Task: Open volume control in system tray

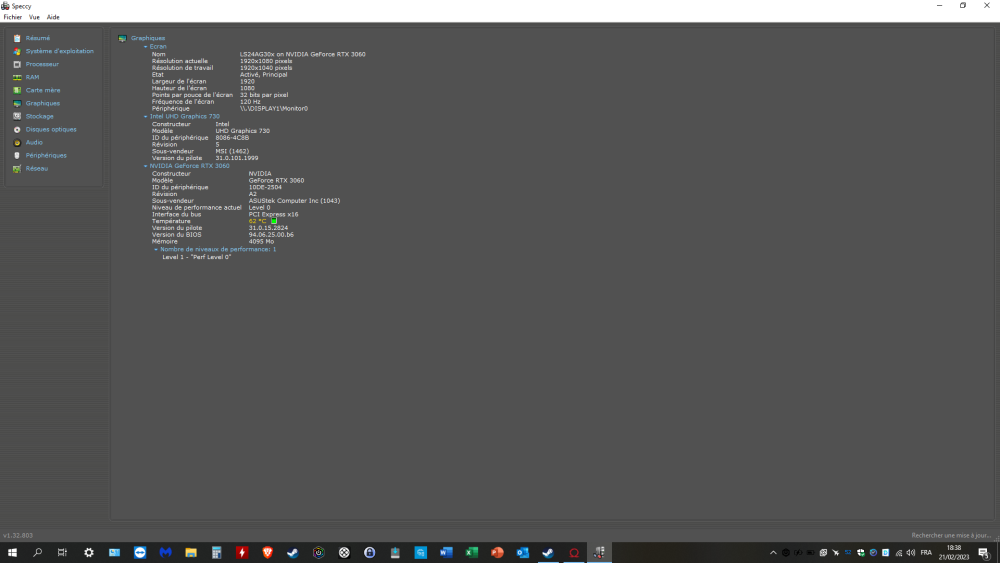Action: [911, 553]
